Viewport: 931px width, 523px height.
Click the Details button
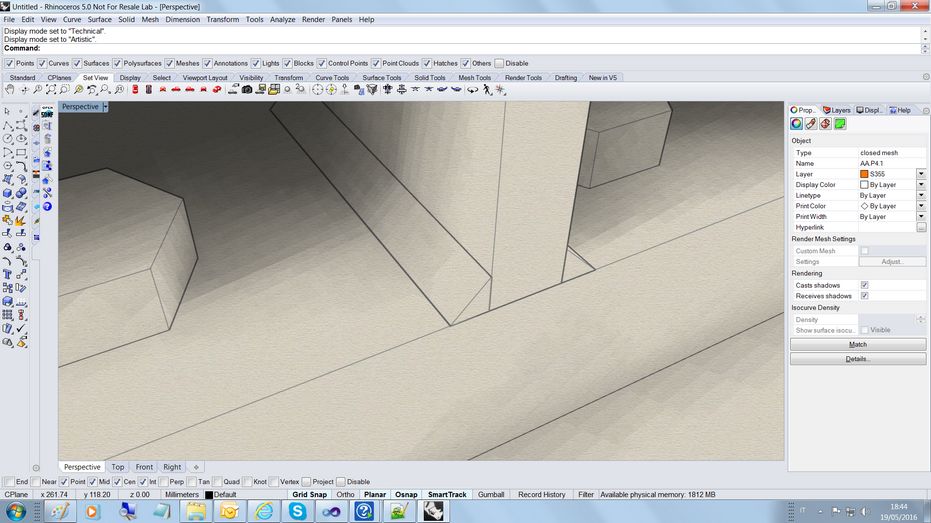858,359
